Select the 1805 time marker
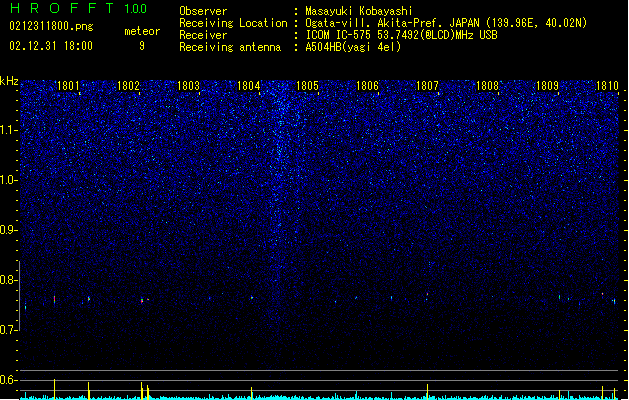 pos(307,86)
